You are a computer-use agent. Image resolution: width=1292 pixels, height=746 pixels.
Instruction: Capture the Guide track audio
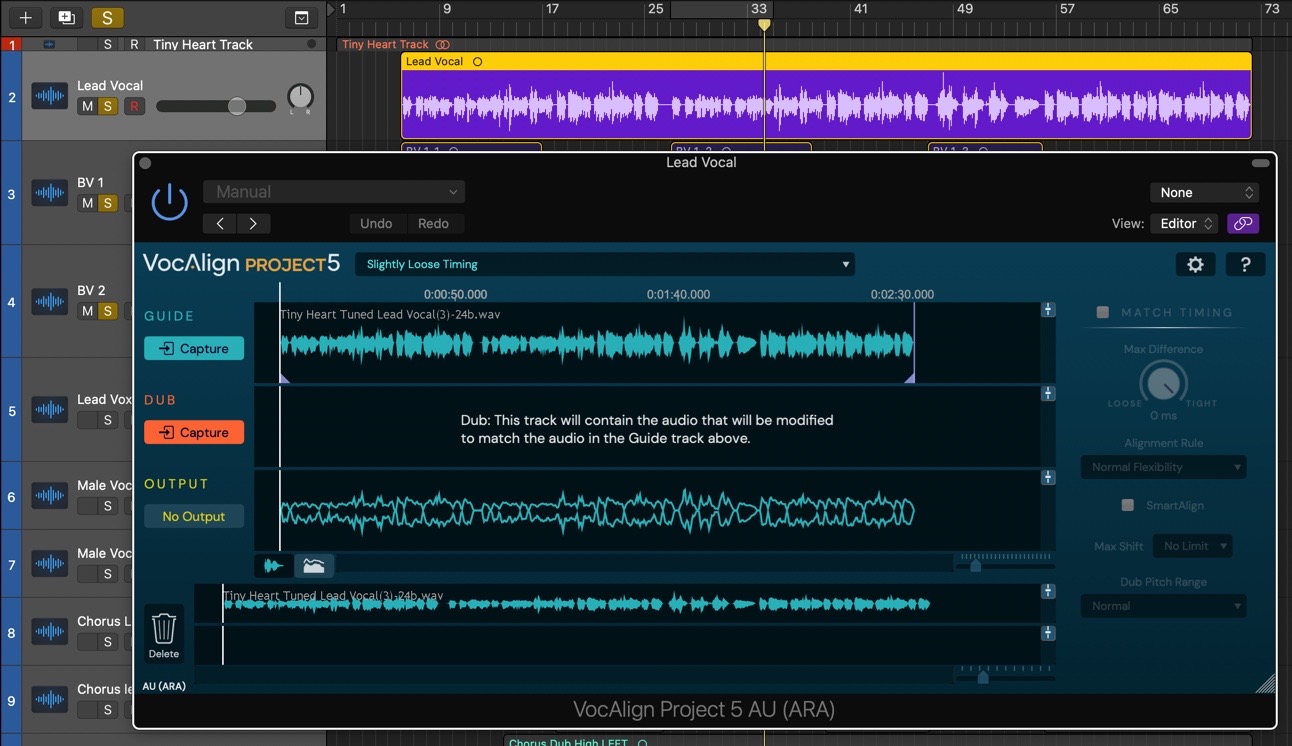pos(194,348)
